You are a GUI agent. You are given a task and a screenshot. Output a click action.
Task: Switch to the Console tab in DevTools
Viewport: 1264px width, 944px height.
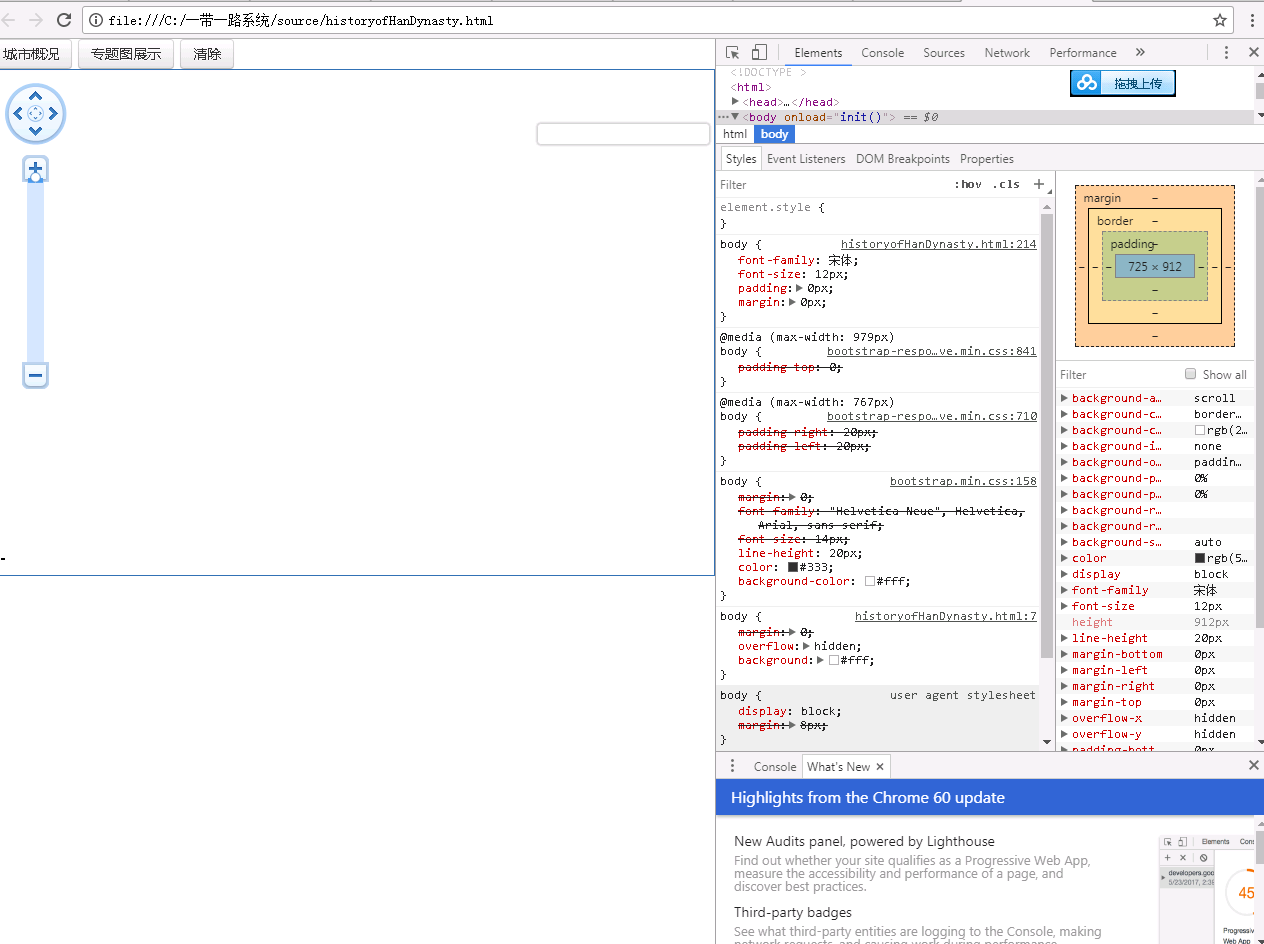pyautogui.click(x=882, y=53)
